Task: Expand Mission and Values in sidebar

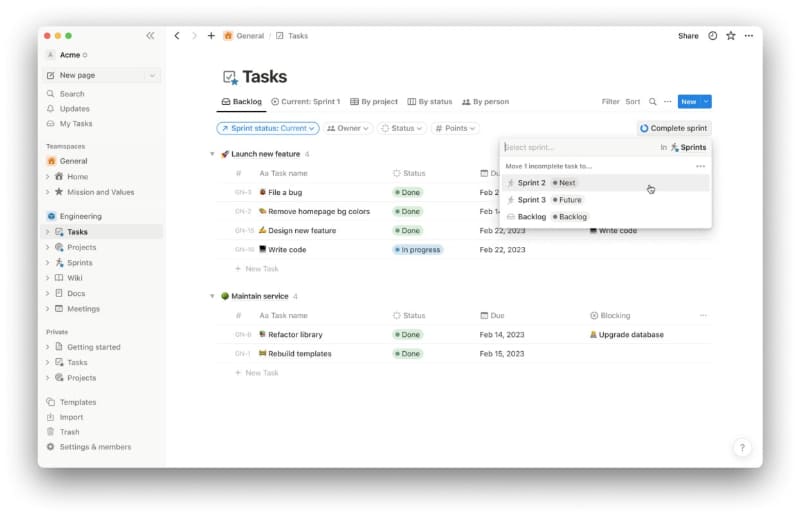Action: pyautogui.click(x=47, y=192)
